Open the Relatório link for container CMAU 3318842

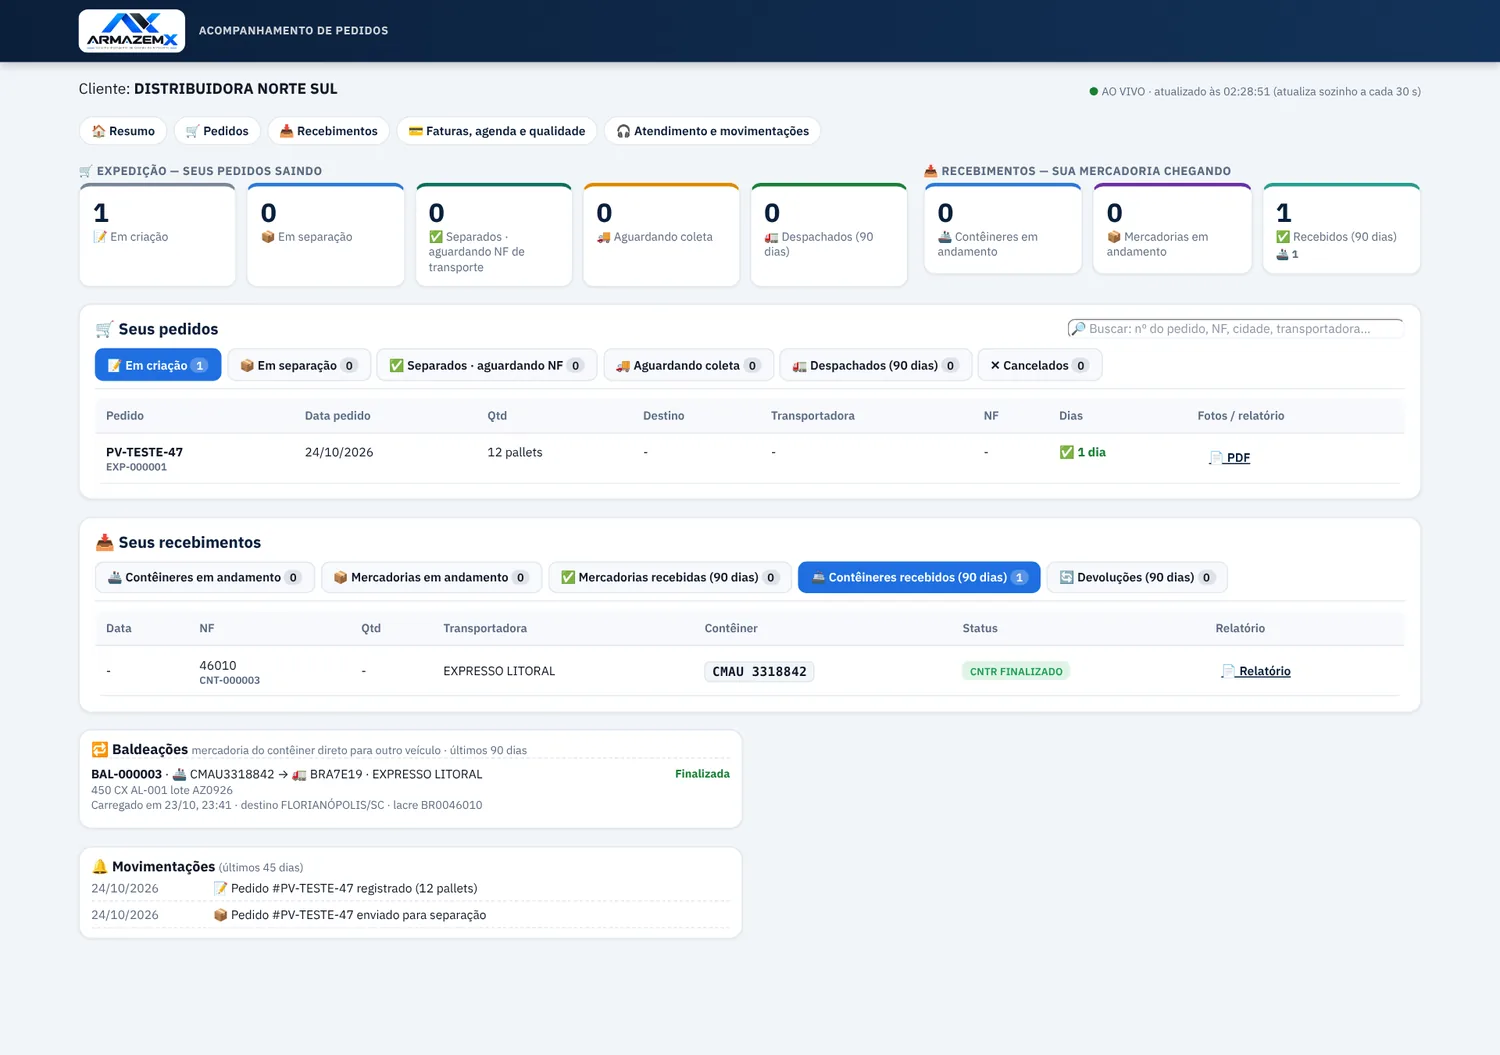[1256, 671]
